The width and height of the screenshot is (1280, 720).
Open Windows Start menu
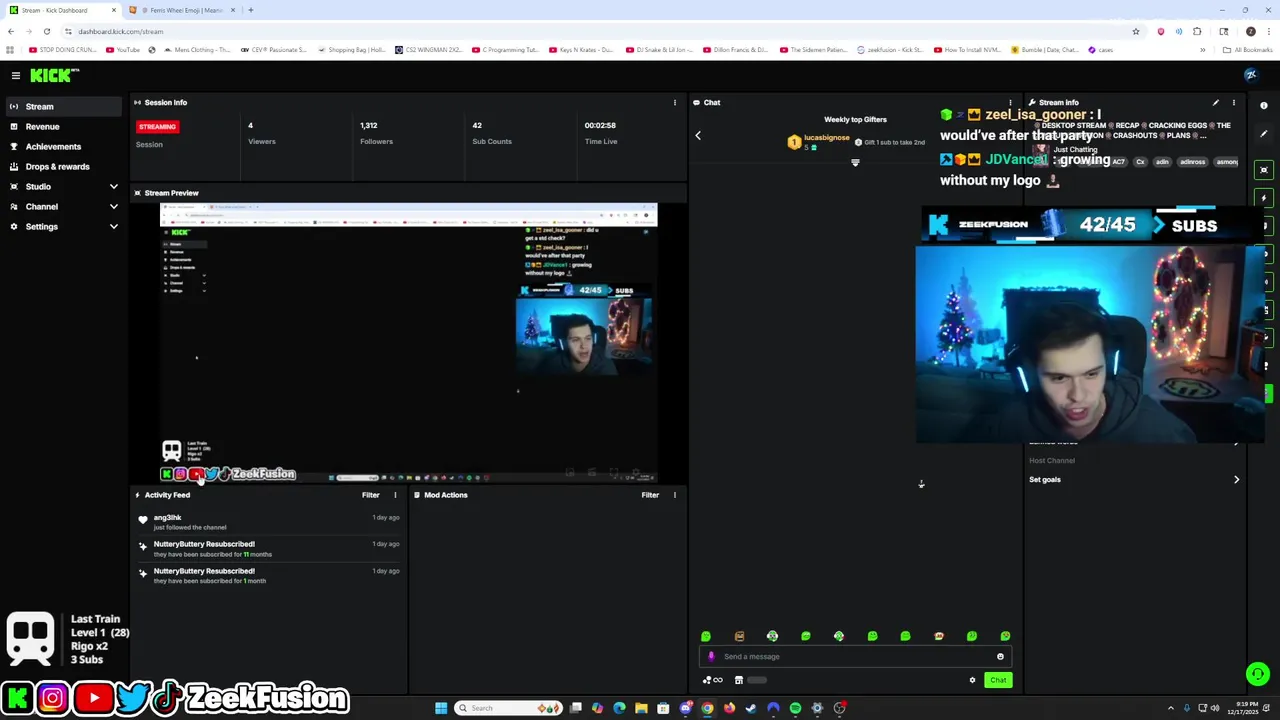click(x=441, y=708)
